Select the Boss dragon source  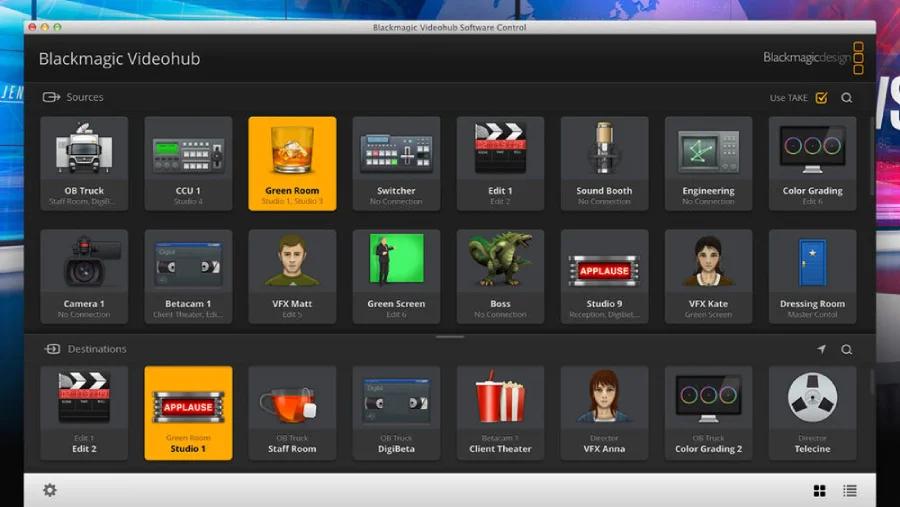500,276
